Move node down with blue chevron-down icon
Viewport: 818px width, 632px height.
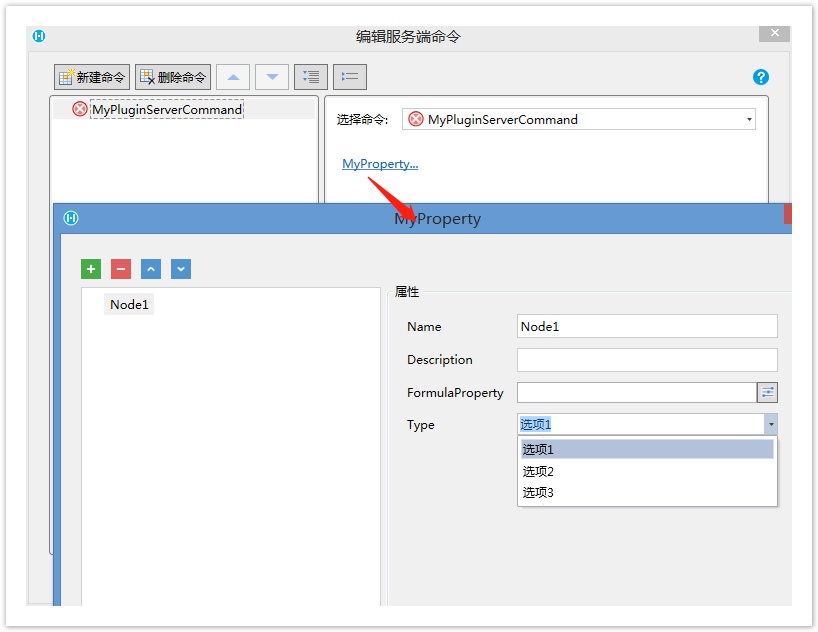click(181, 269)
